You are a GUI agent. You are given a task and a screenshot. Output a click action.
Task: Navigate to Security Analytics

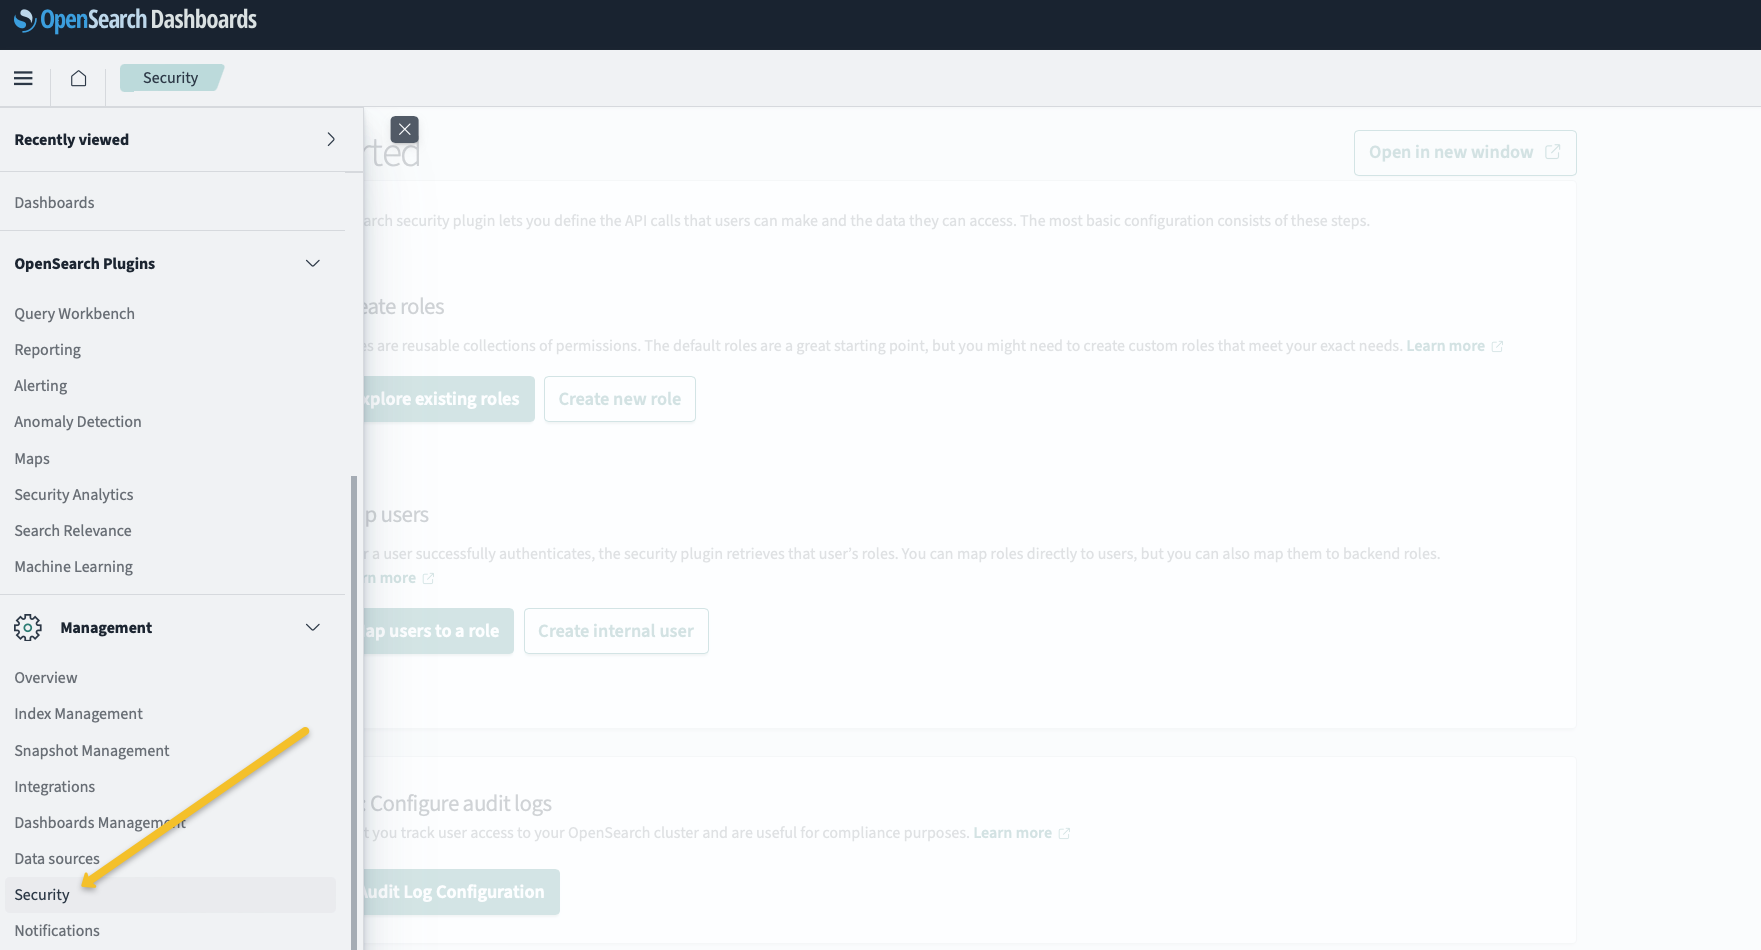73,494
